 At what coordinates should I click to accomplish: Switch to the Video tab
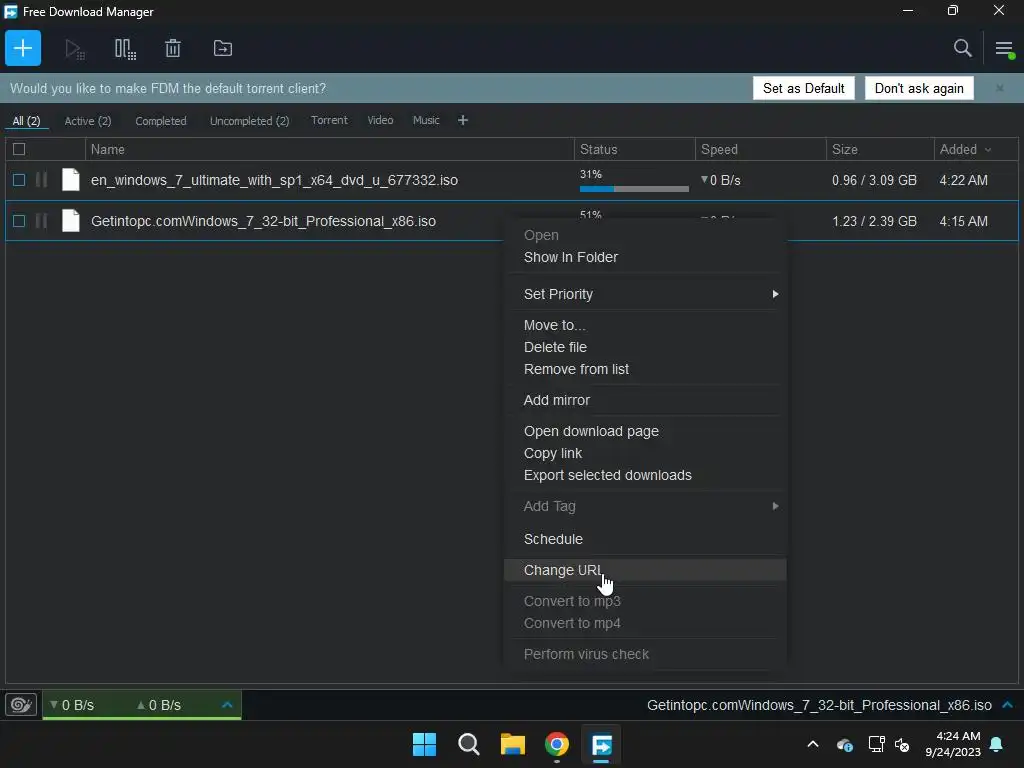pyautogui.click(x=380, y=120)
